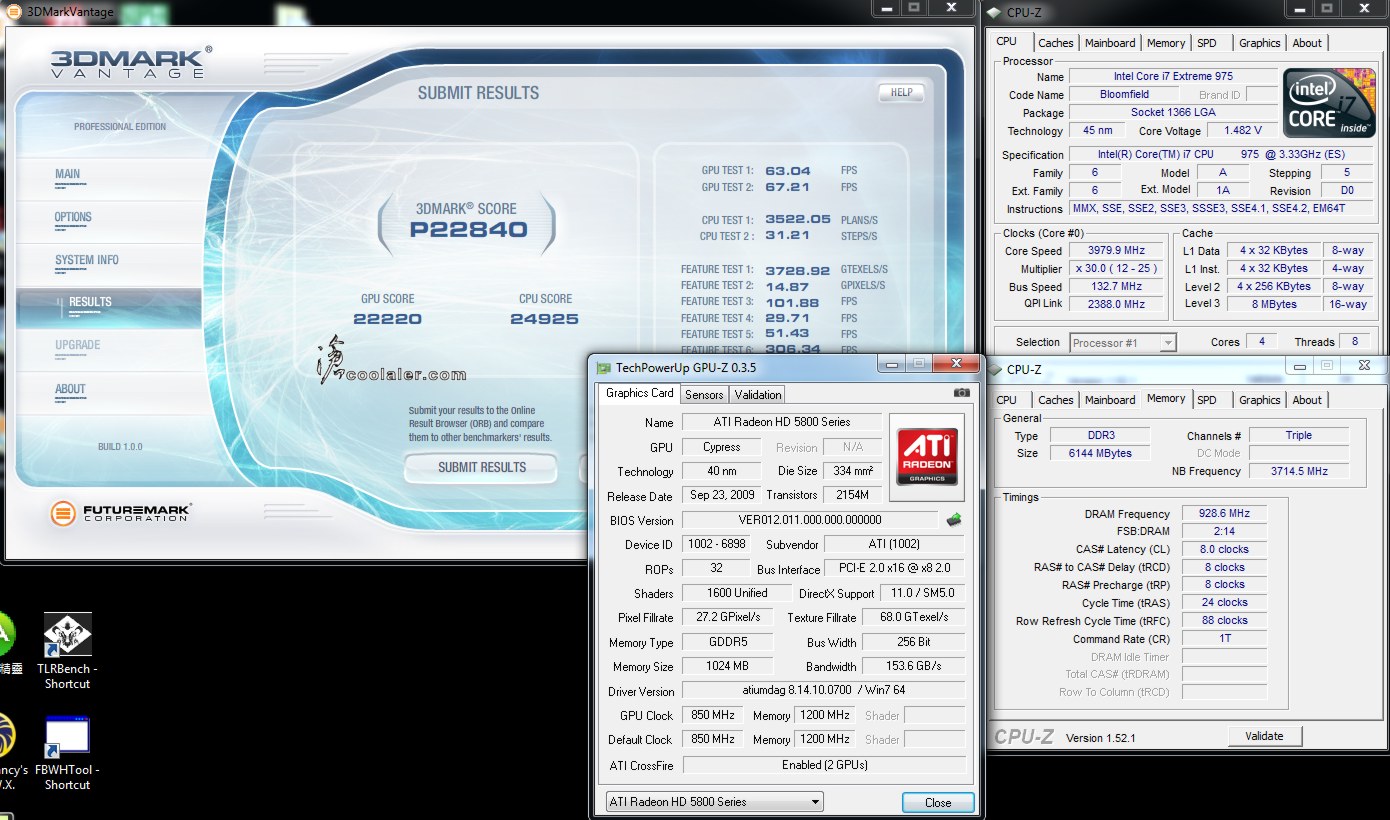
Task: Click the GPU-Z Name field showing ATI Radeon HD 5800 Series
Action: pos(782,422)
